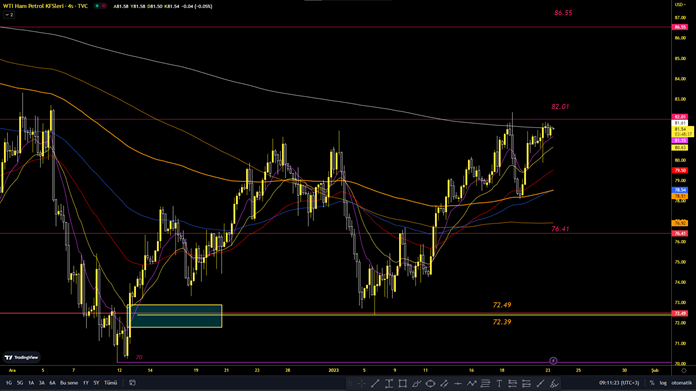Screen dimensions: 696x391
Task: Expand the collapsed indicators legend arrow
Action: point(9,15)
